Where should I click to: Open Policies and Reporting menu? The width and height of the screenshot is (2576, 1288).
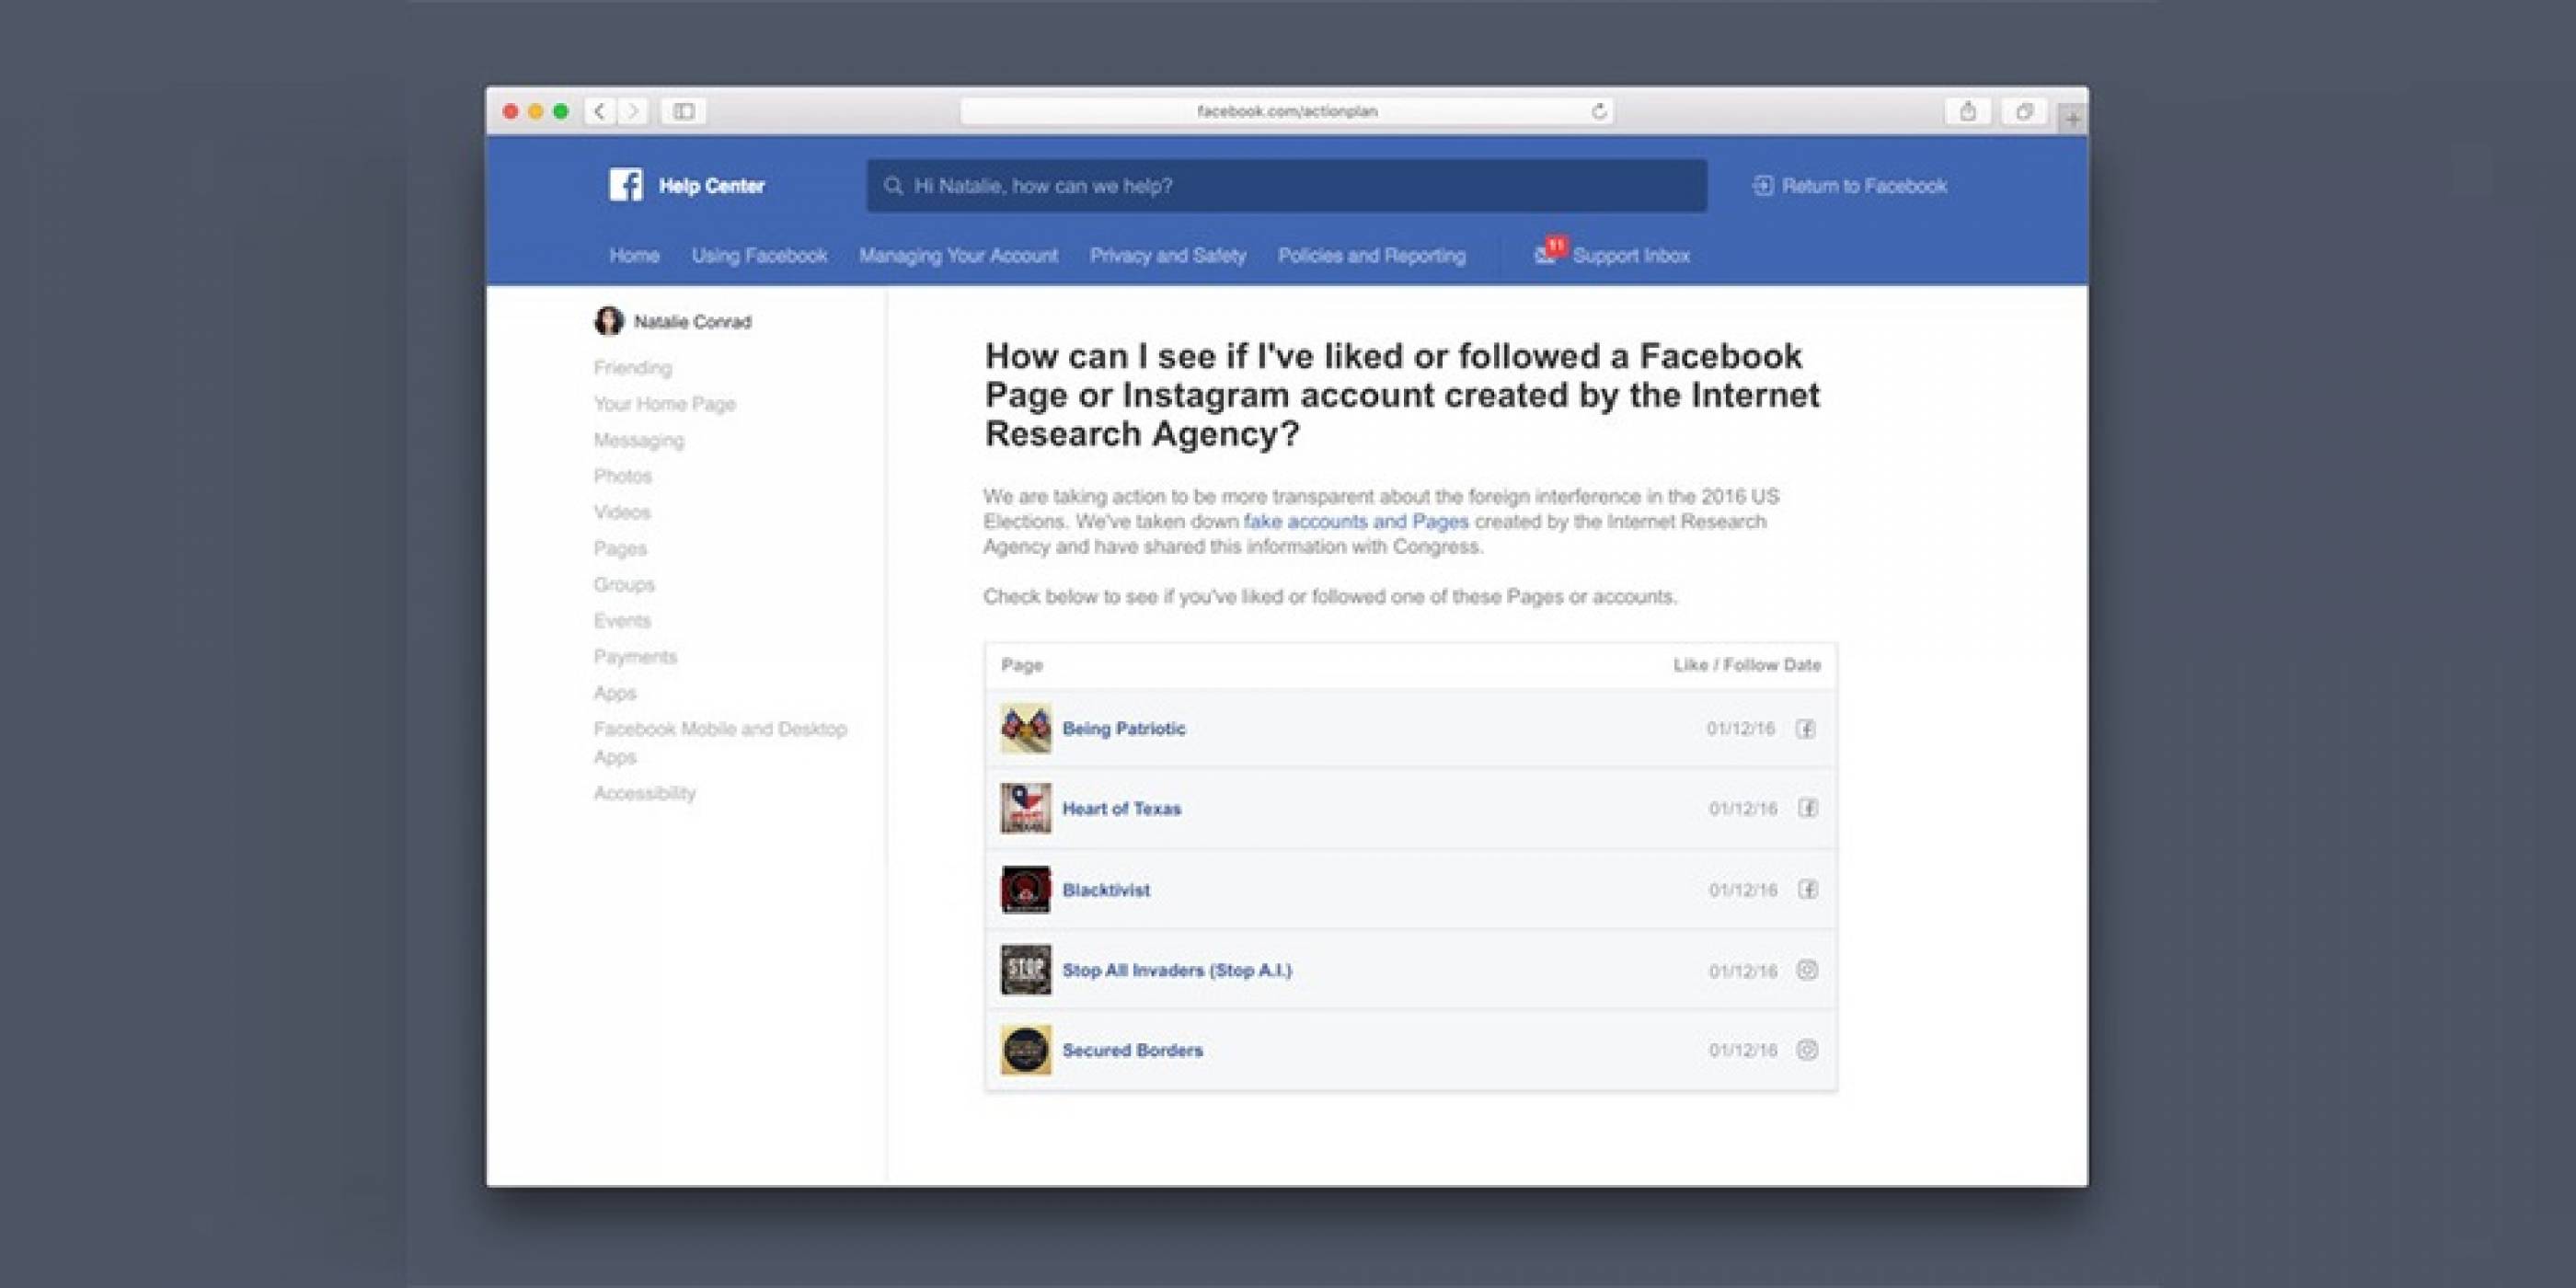[x=1371, y=256]
